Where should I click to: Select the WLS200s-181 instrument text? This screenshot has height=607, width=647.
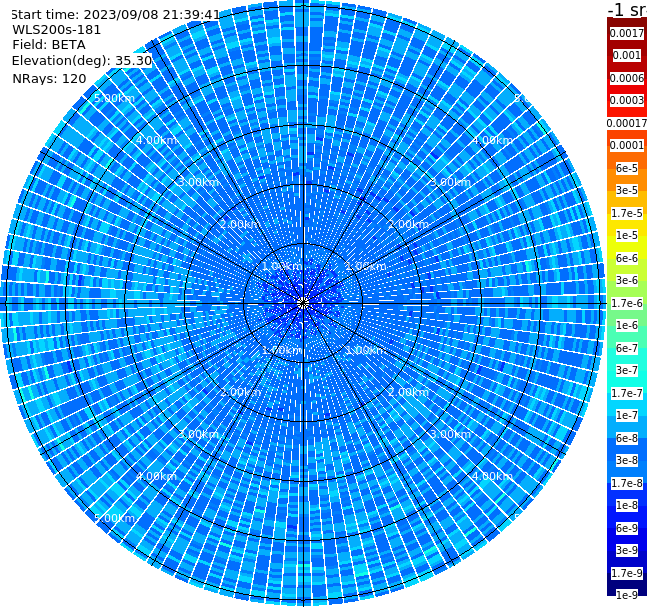pos(57,30)
